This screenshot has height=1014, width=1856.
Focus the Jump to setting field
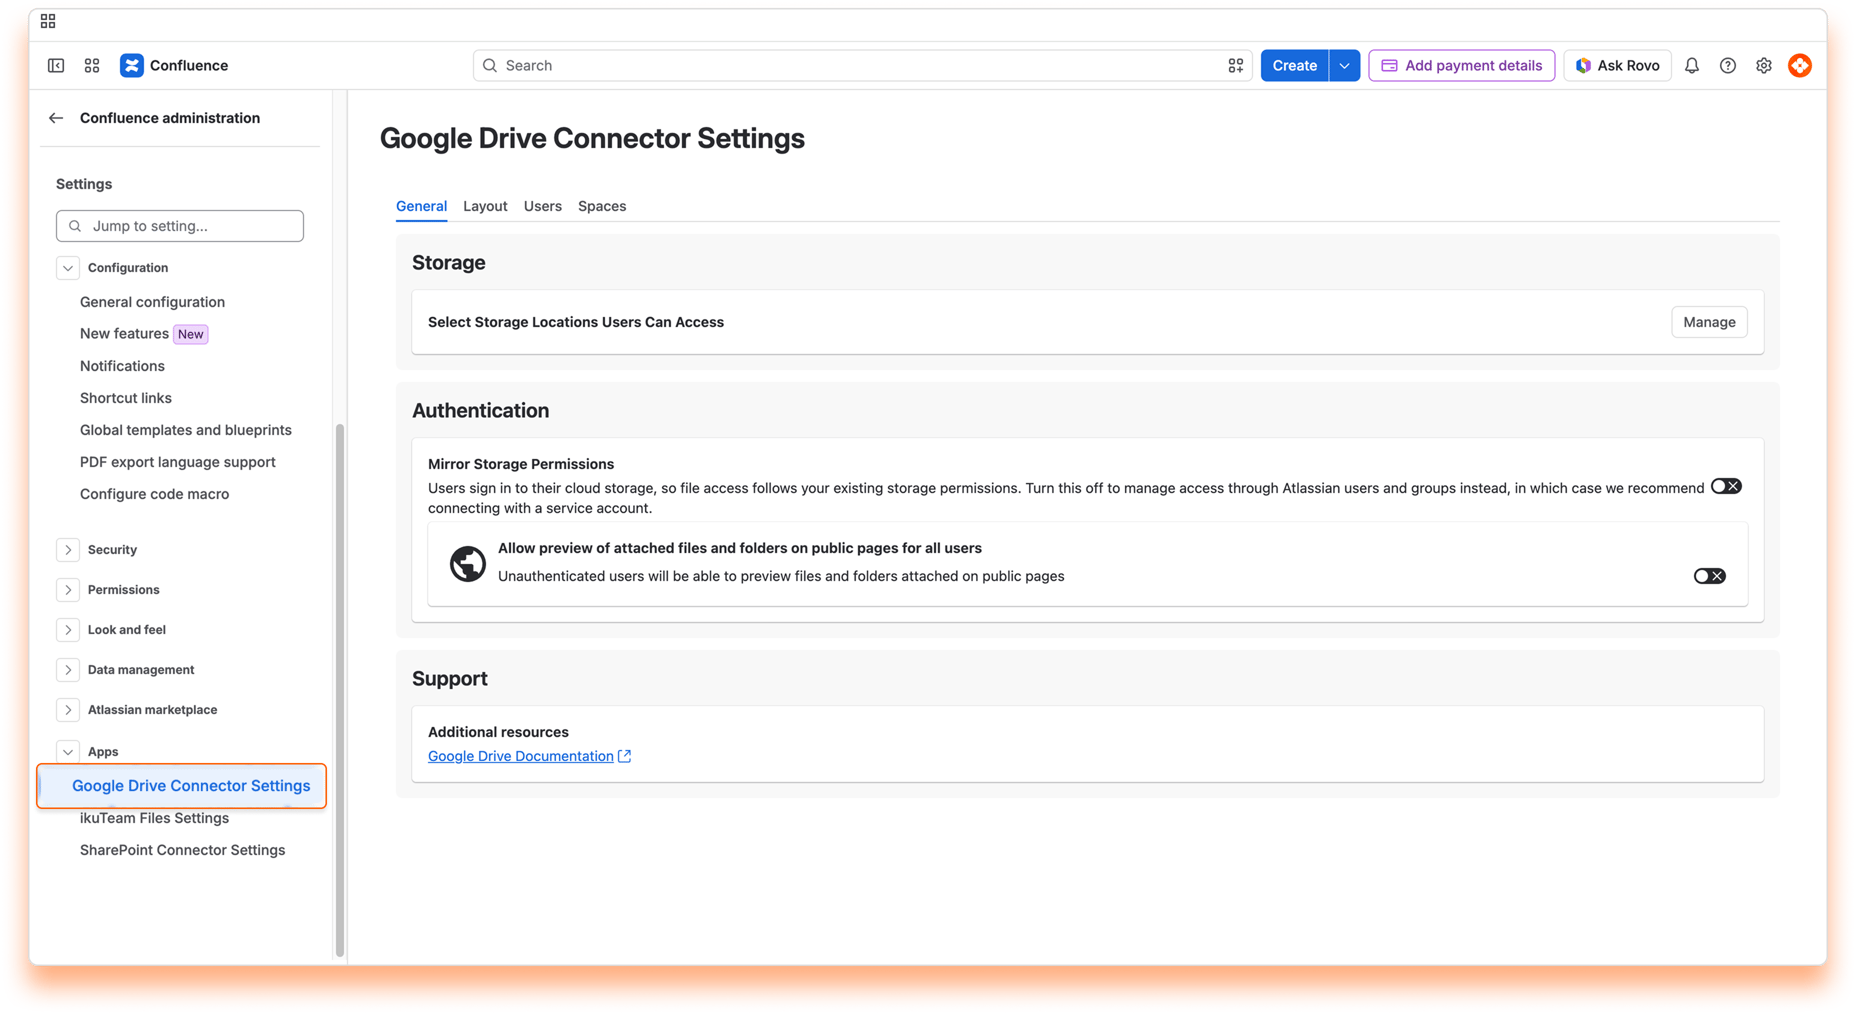click(x=180, y=226)
